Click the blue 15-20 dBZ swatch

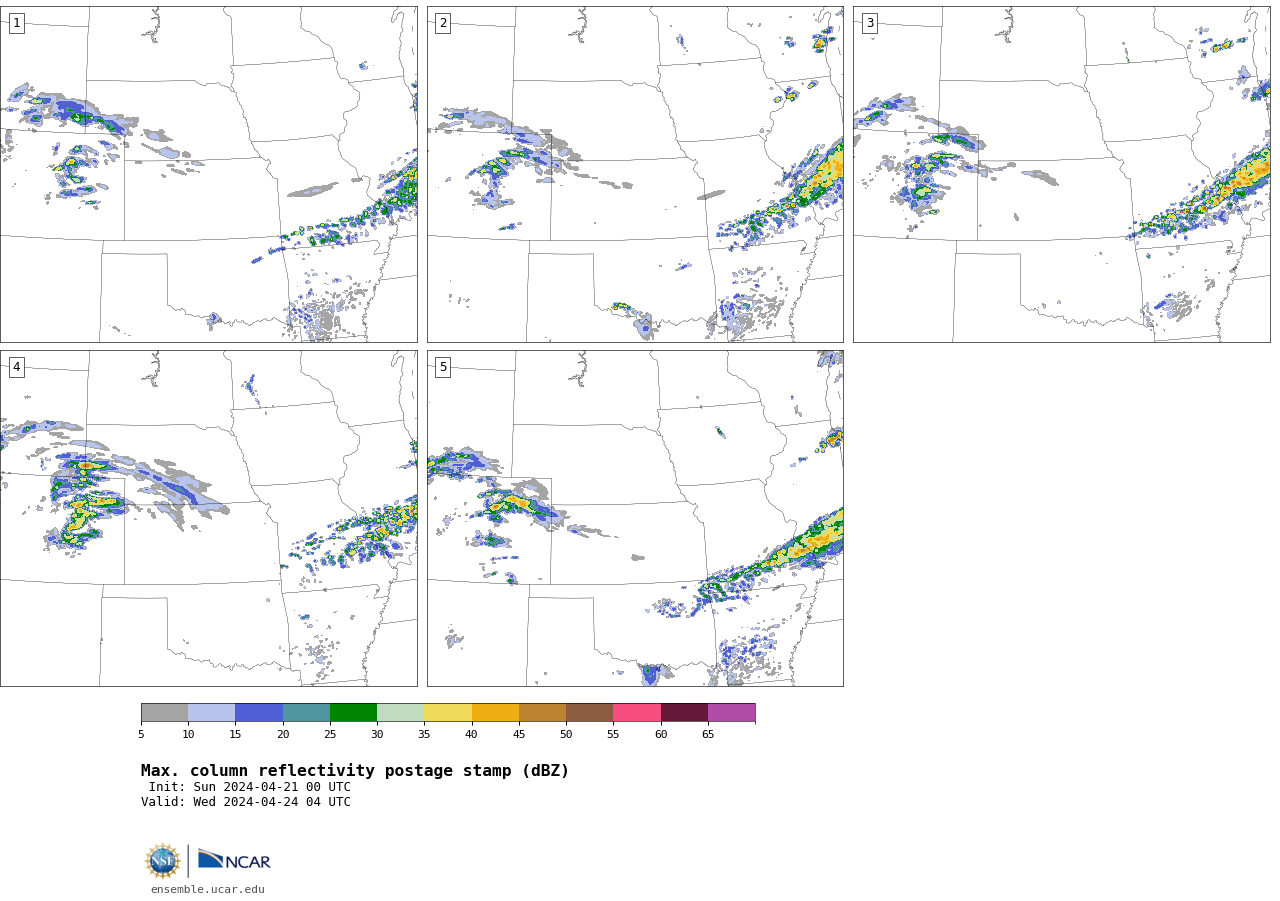[259, 713]
